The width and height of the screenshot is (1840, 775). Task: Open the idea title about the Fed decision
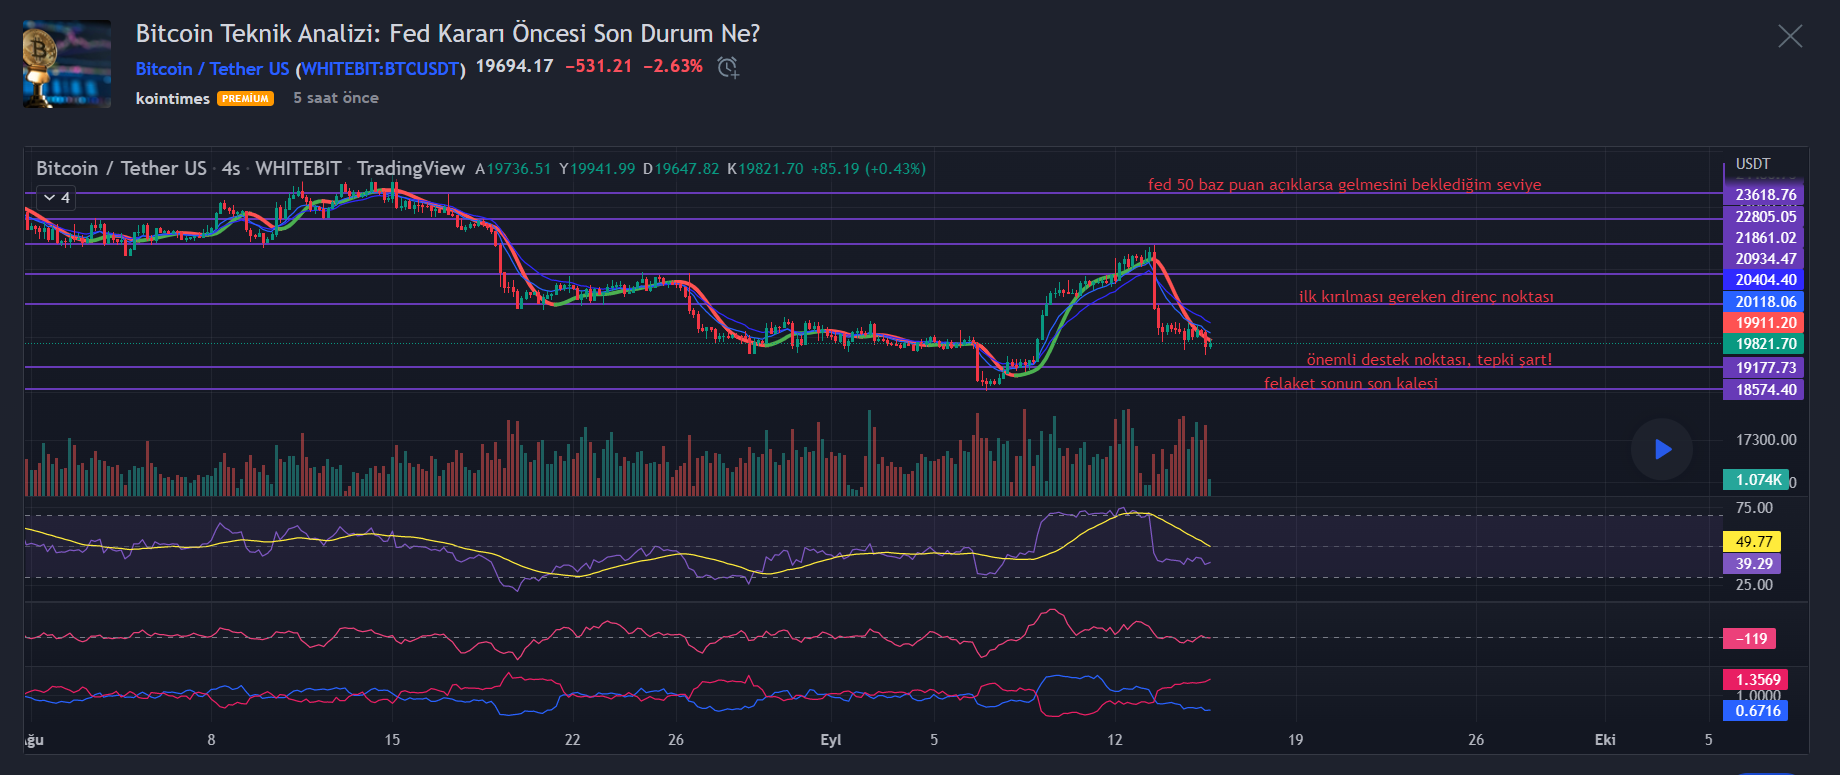point(448,33)
